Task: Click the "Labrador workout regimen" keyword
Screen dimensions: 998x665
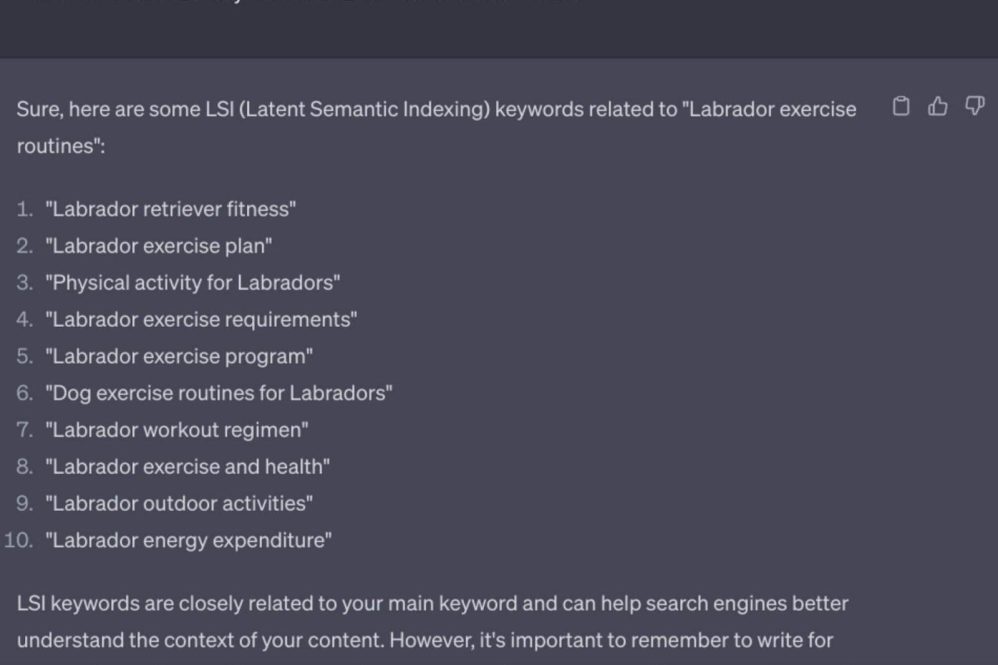Action: [x=177, y=430]
